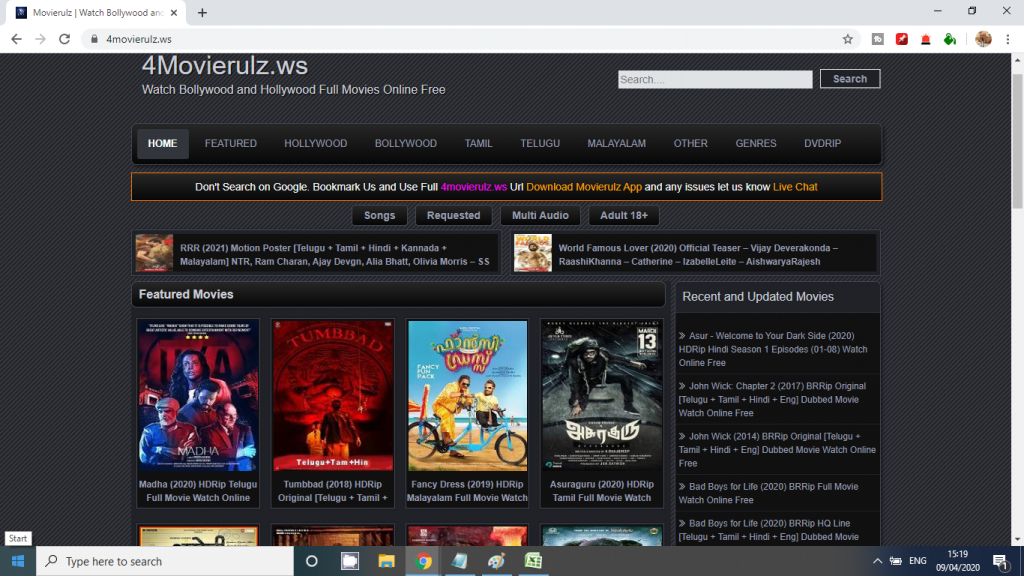Open Cortana circle on taskbar
Screen dimensions: 1024x576
pyautogui.click(x=312, y=561)
